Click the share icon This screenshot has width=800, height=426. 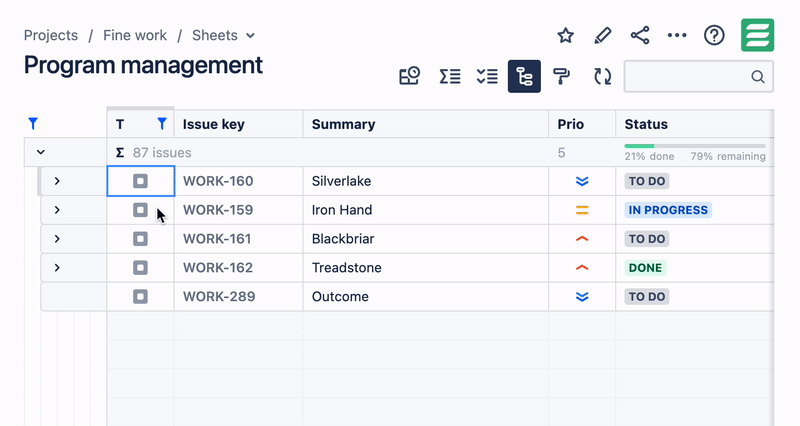point(640,35)
